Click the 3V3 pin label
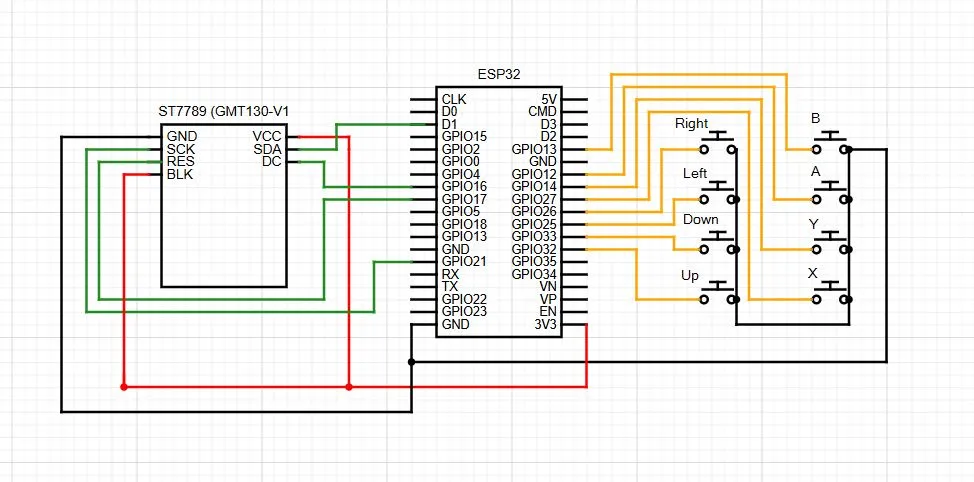The height and width of the screenshot is (482, 974). [546, 324]
